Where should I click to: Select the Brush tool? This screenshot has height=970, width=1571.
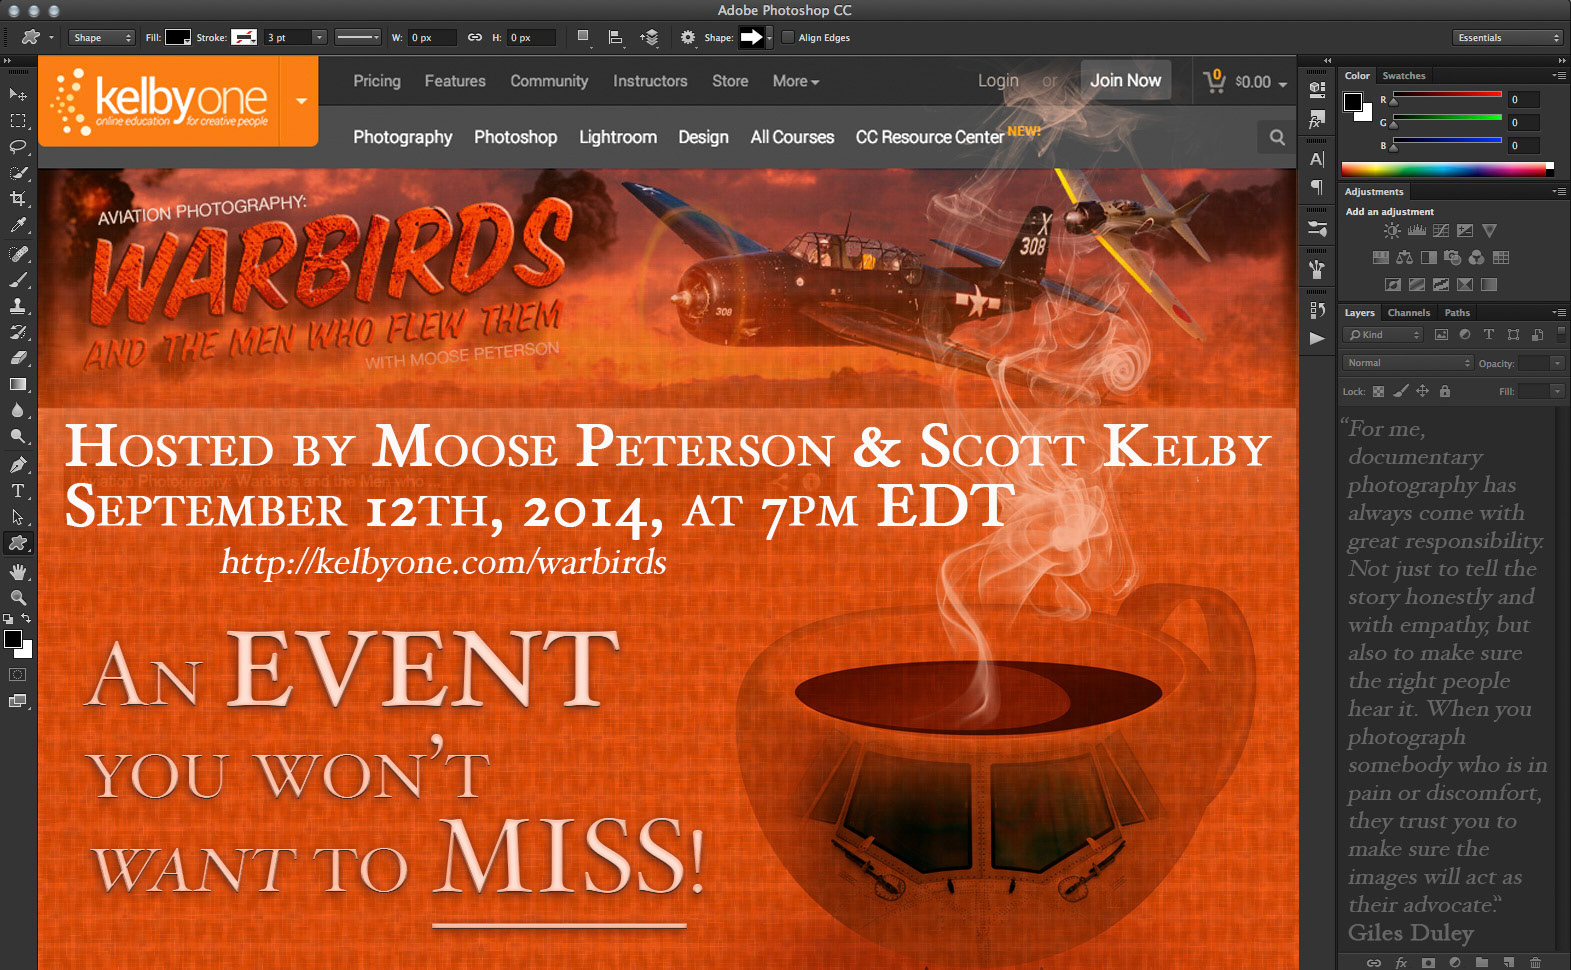tap(18, 280)
